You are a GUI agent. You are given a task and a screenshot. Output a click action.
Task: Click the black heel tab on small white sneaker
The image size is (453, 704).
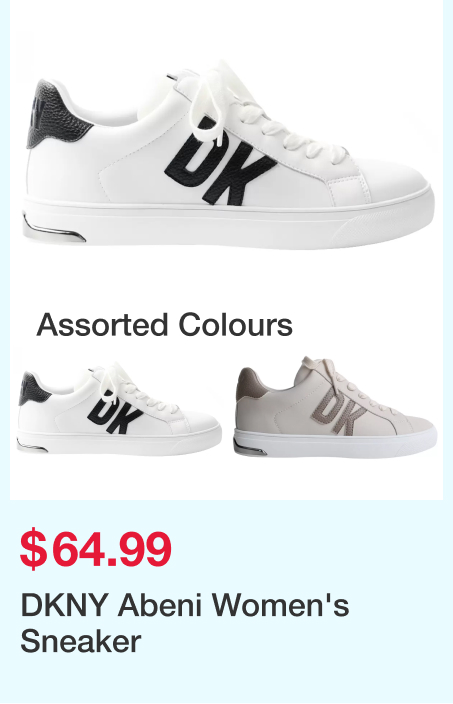[31, 389]
